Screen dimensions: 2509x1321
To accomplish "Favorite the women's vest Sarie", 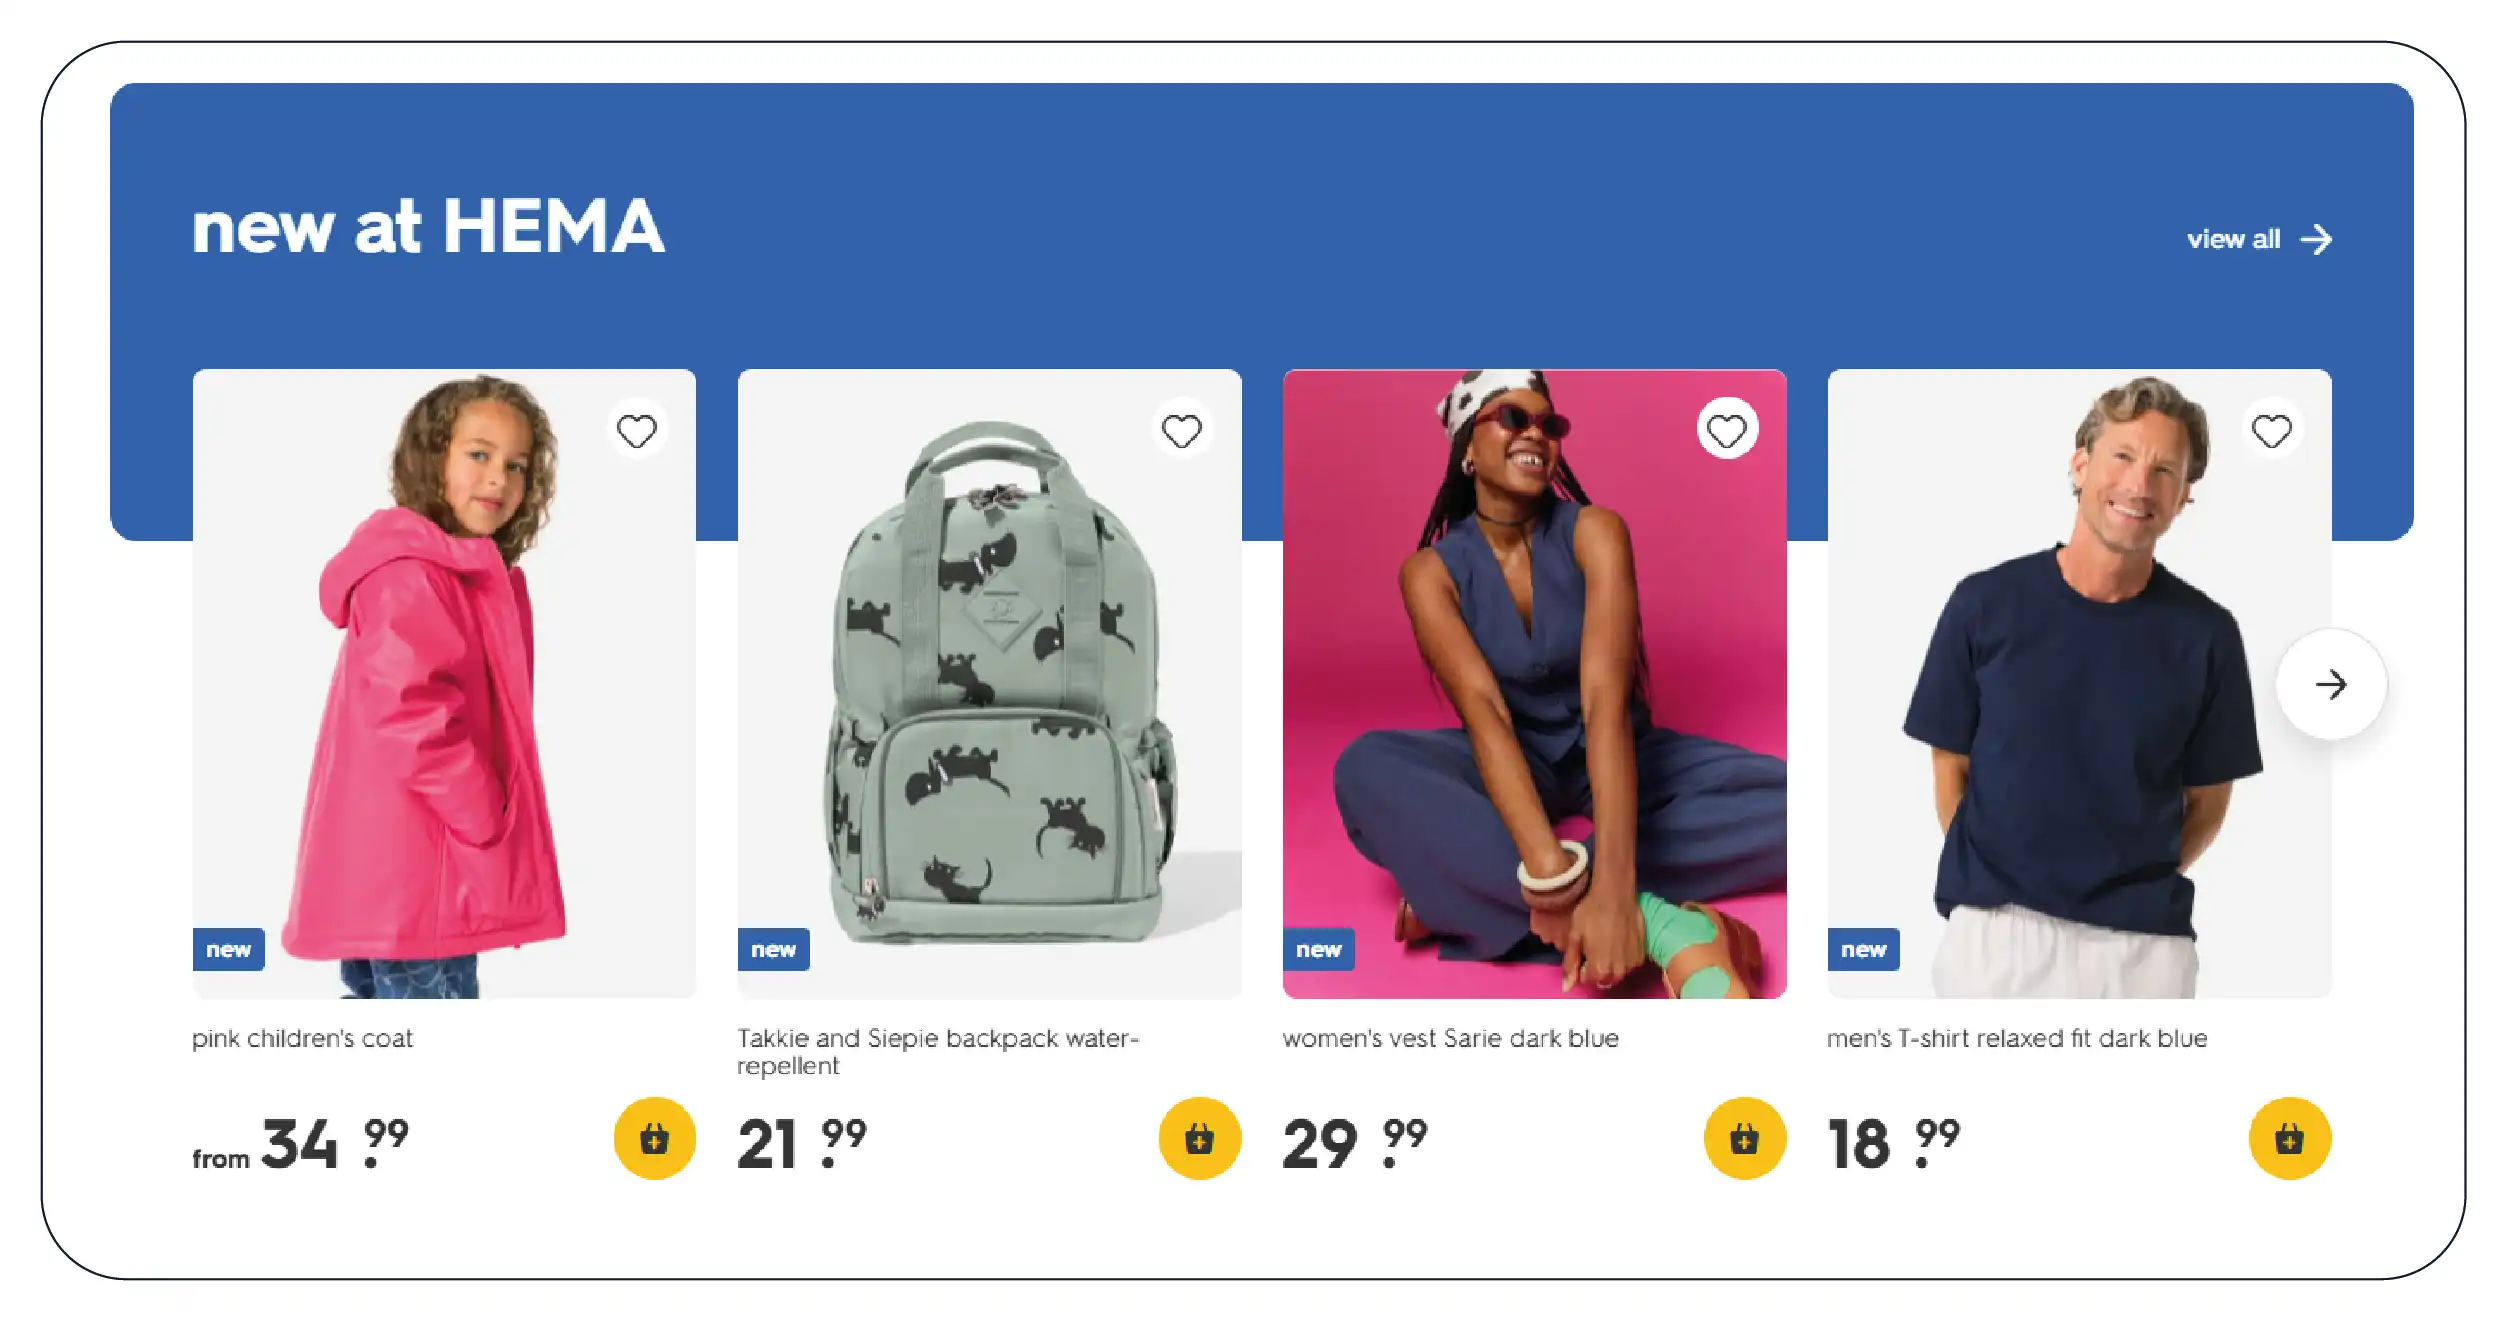I will [1726, 431].
